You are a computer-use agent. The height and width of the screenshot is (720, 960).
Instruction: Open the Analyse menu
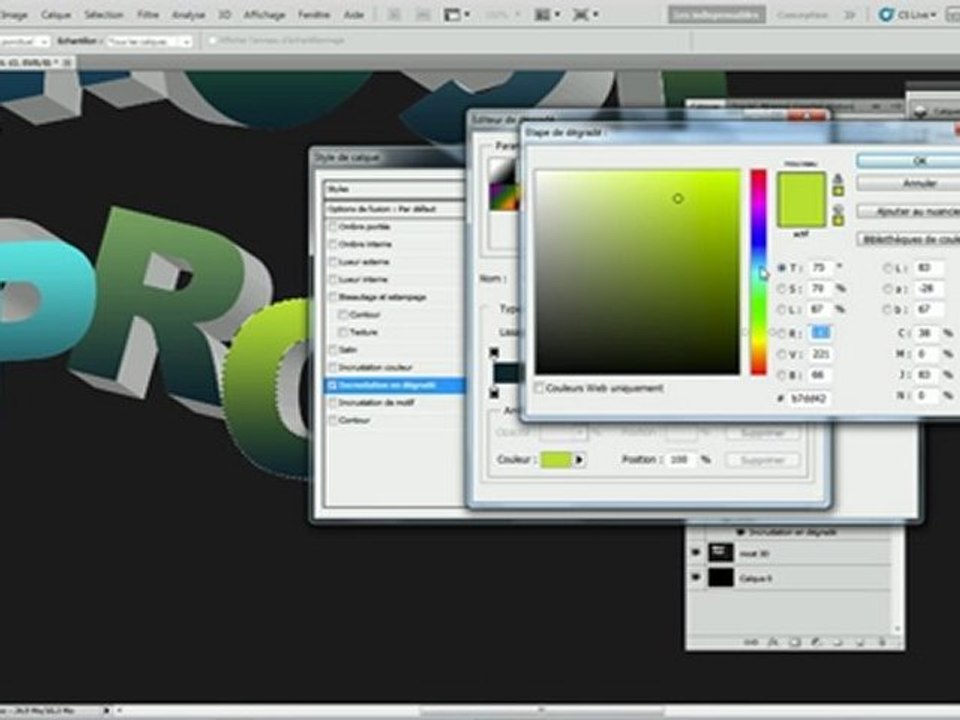pyautogui.click(x=188, y=15)
